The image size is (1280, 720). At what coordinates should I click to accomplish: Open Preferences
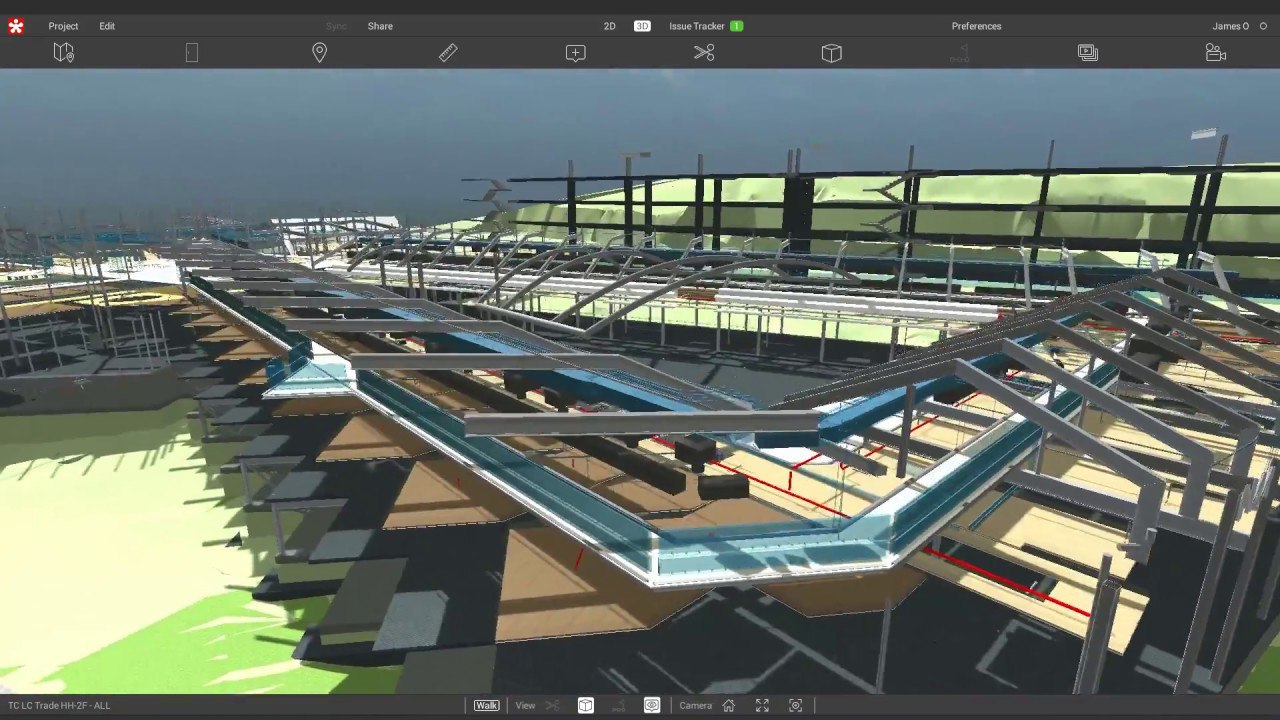coord(976,26)
